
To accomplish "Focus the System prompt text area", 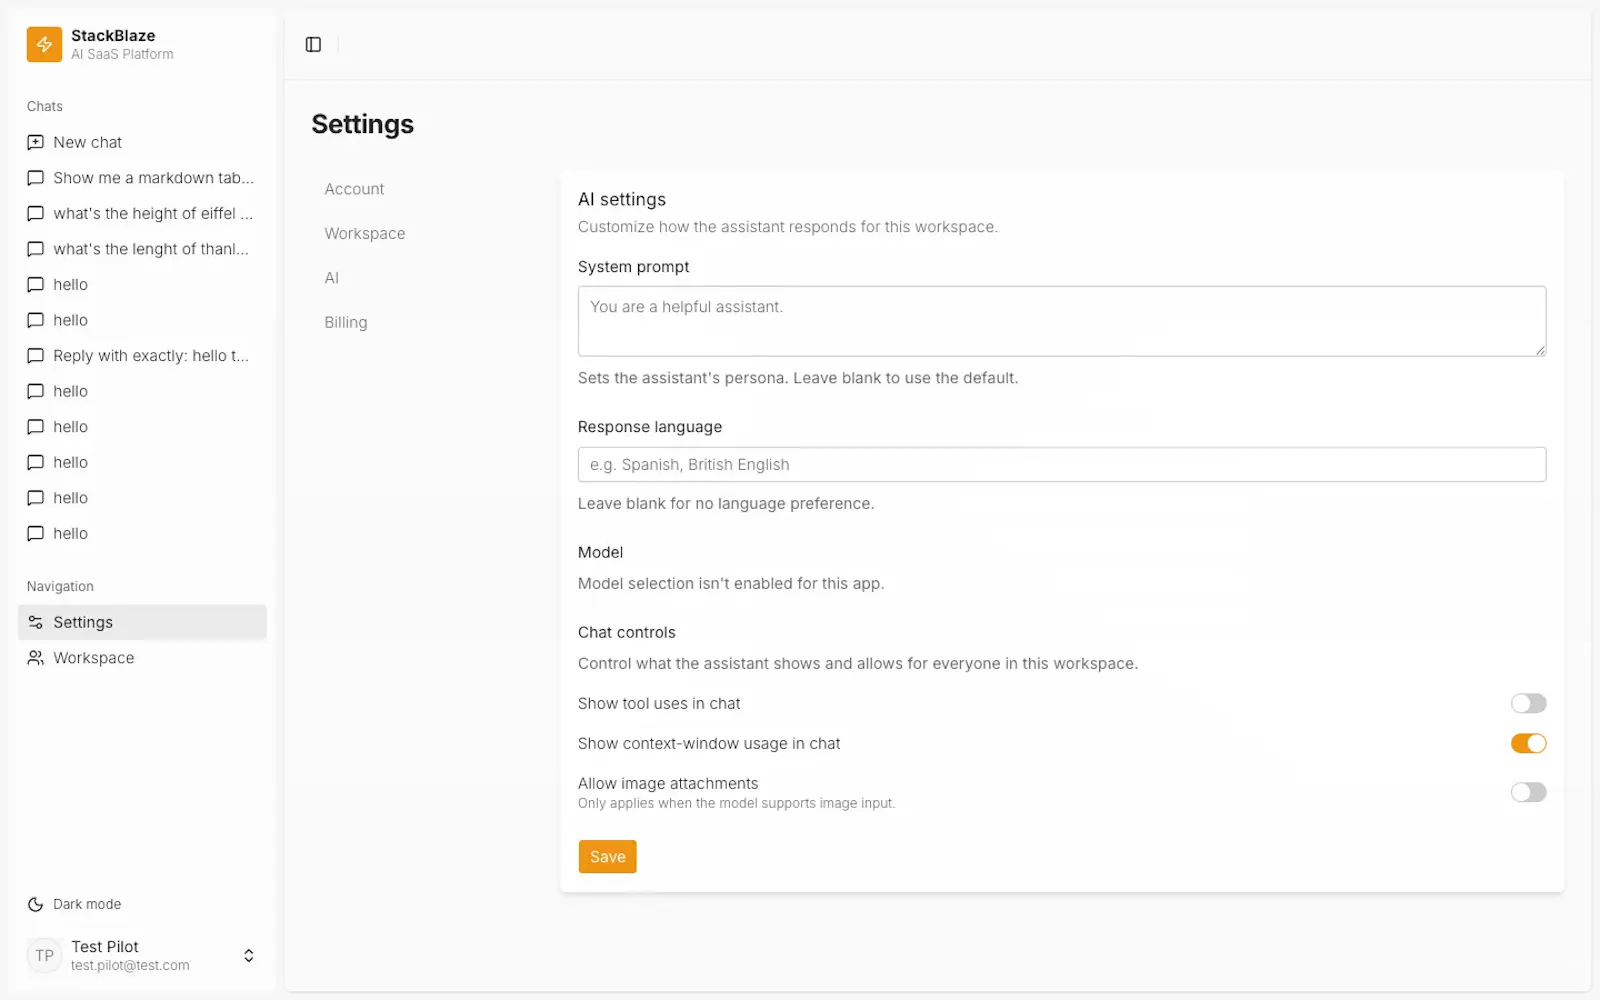I will click(1062, 321).
